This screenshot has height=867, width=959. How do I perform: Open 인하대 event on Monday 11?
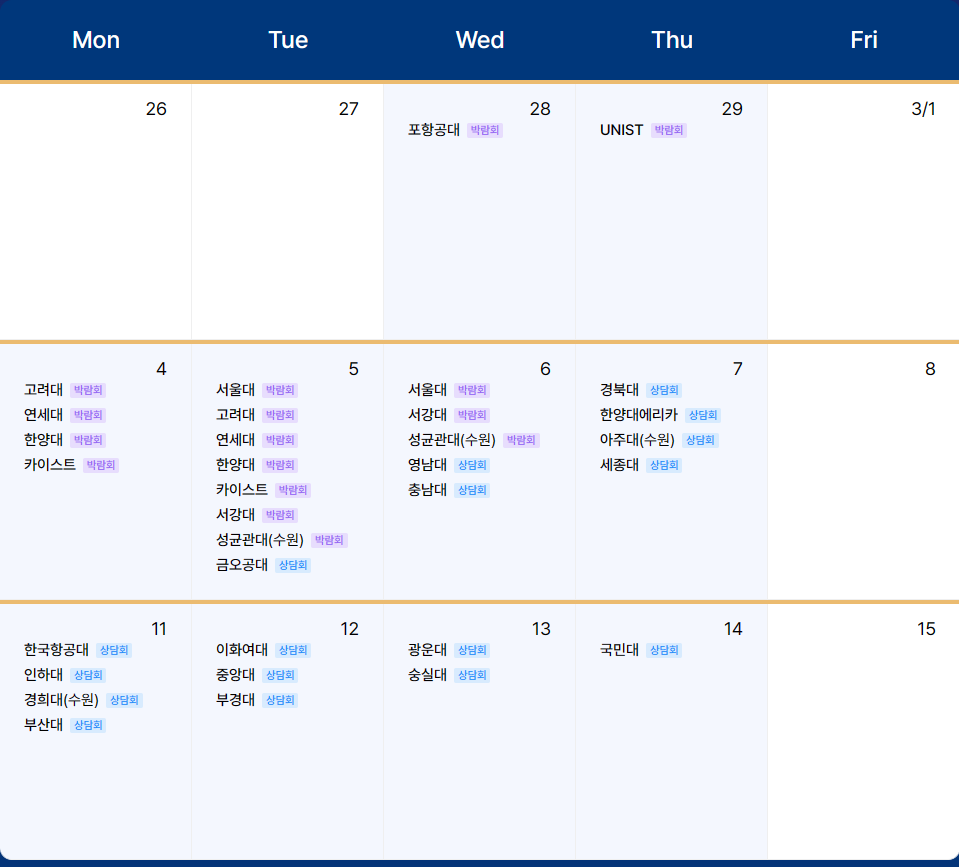pyautogui.click(x=43, y=675)
